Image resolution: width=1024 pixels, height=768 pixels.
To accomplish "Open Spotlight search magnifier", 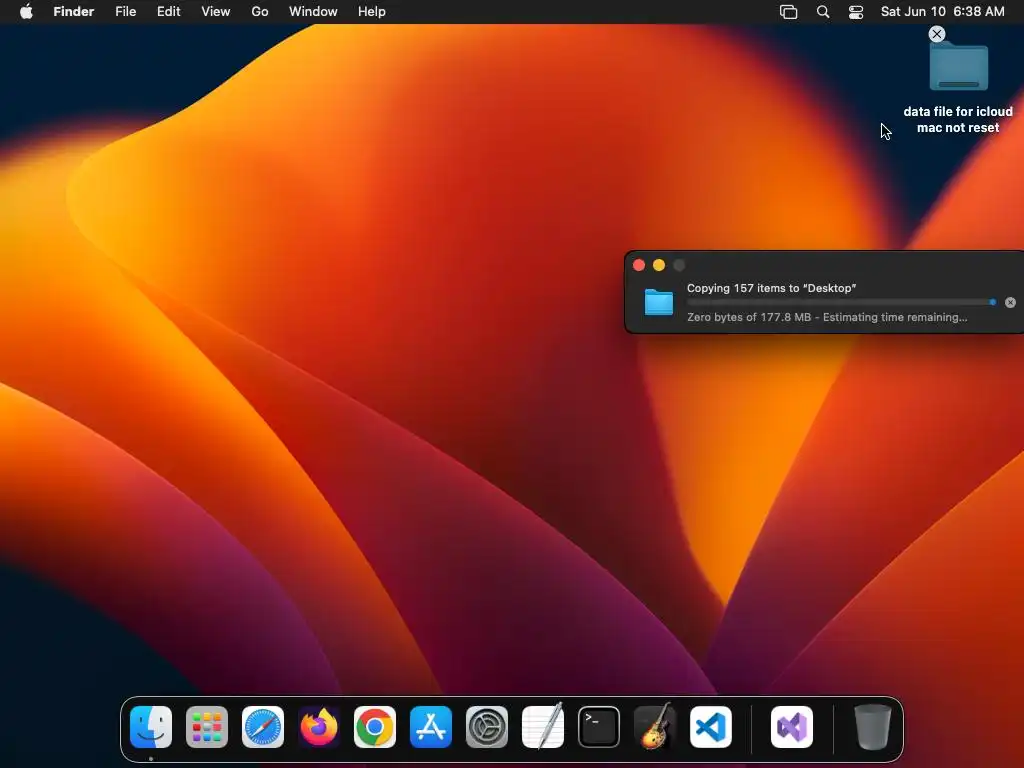I will (x=823, y=12).
